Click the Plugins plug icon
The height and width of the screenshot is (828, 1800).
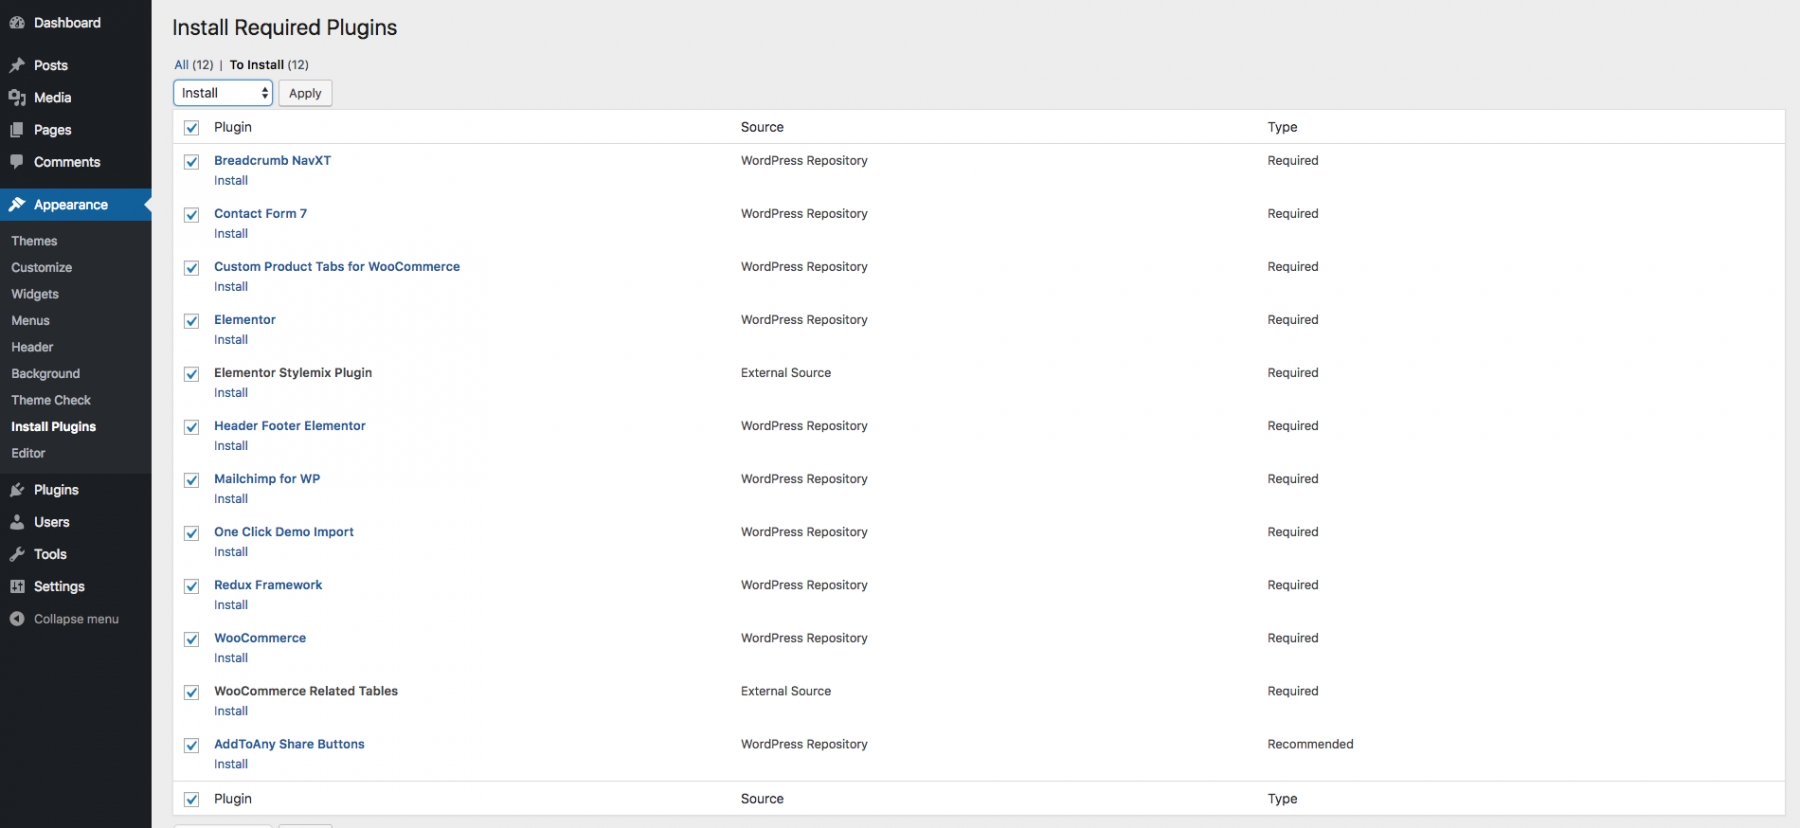coord(17,490)
